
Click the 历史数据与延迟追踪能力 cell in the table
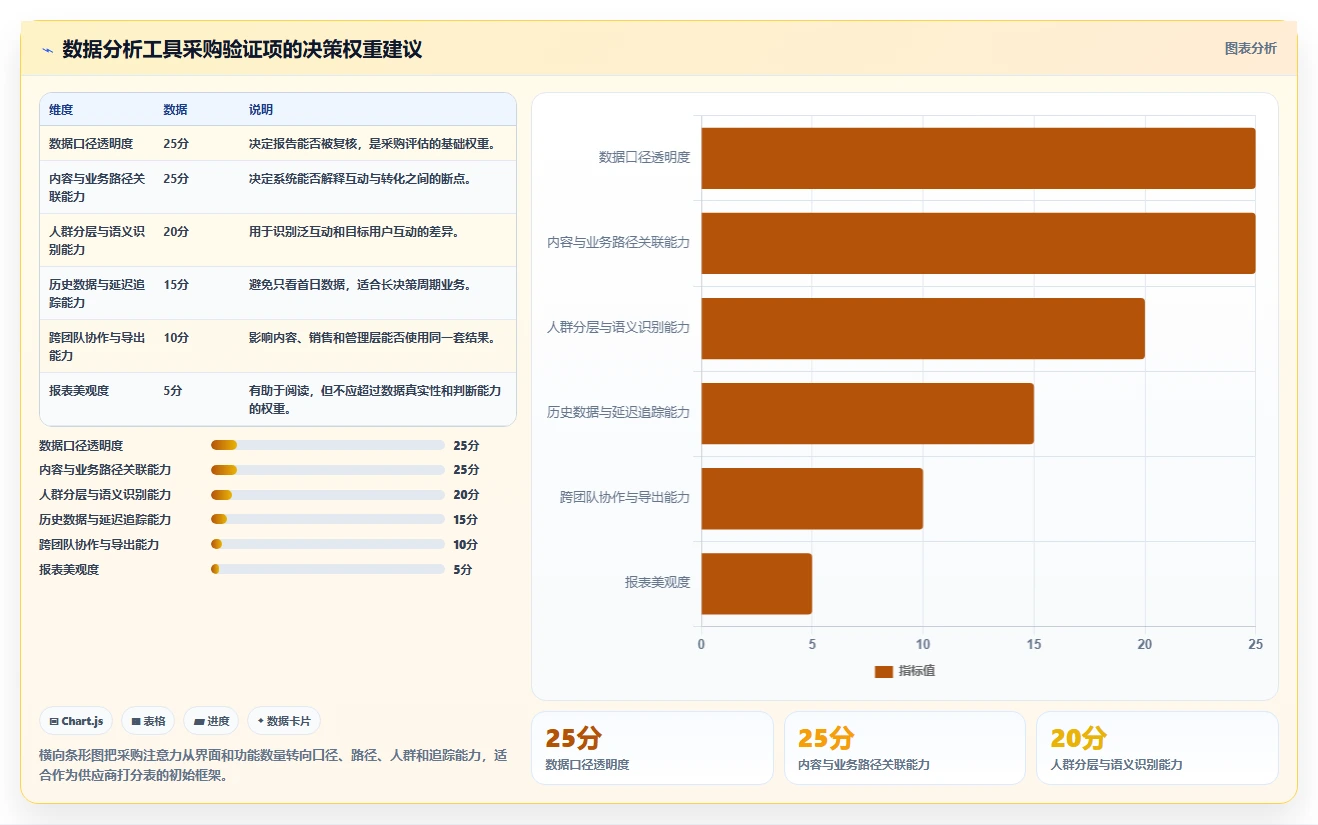click(x=97, y=294)
